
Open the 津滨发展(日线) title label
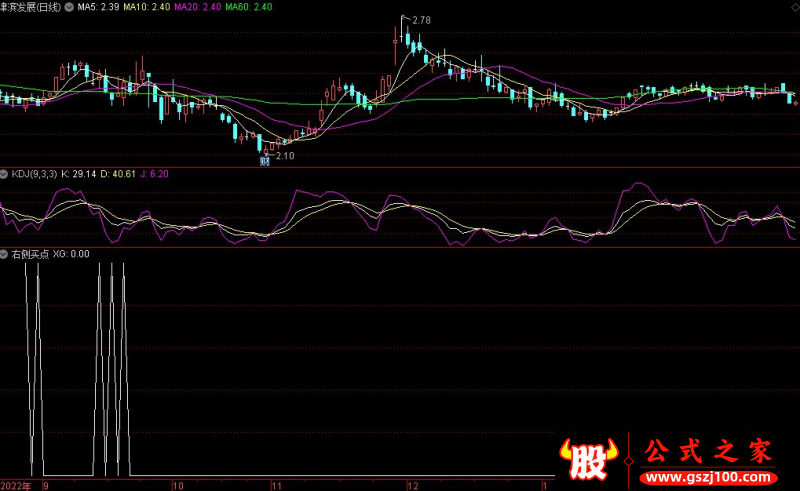point(30,6)
